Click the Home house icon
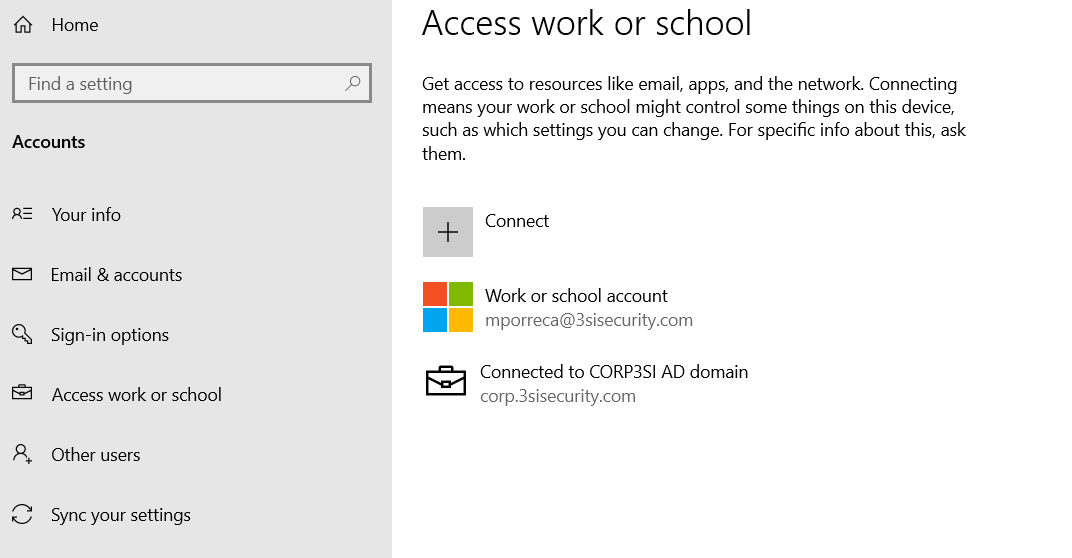 pos(23,25)
